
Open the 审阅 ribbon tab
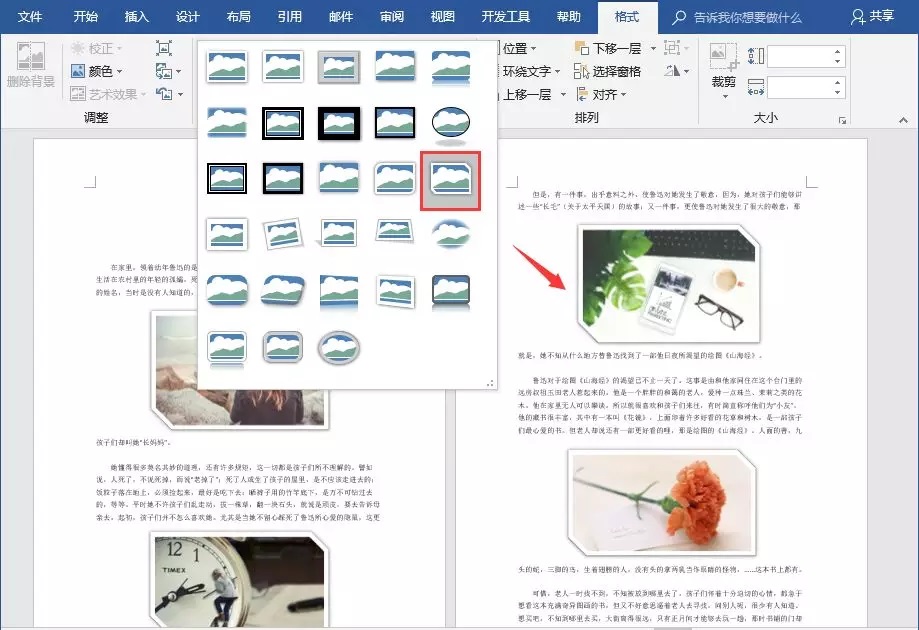coord(392,16)
